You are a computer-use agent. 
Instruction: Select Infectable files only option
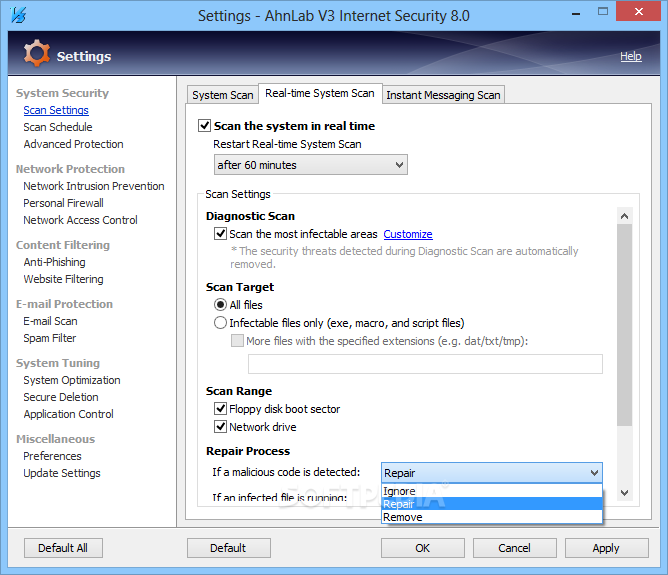coord(220,323)
